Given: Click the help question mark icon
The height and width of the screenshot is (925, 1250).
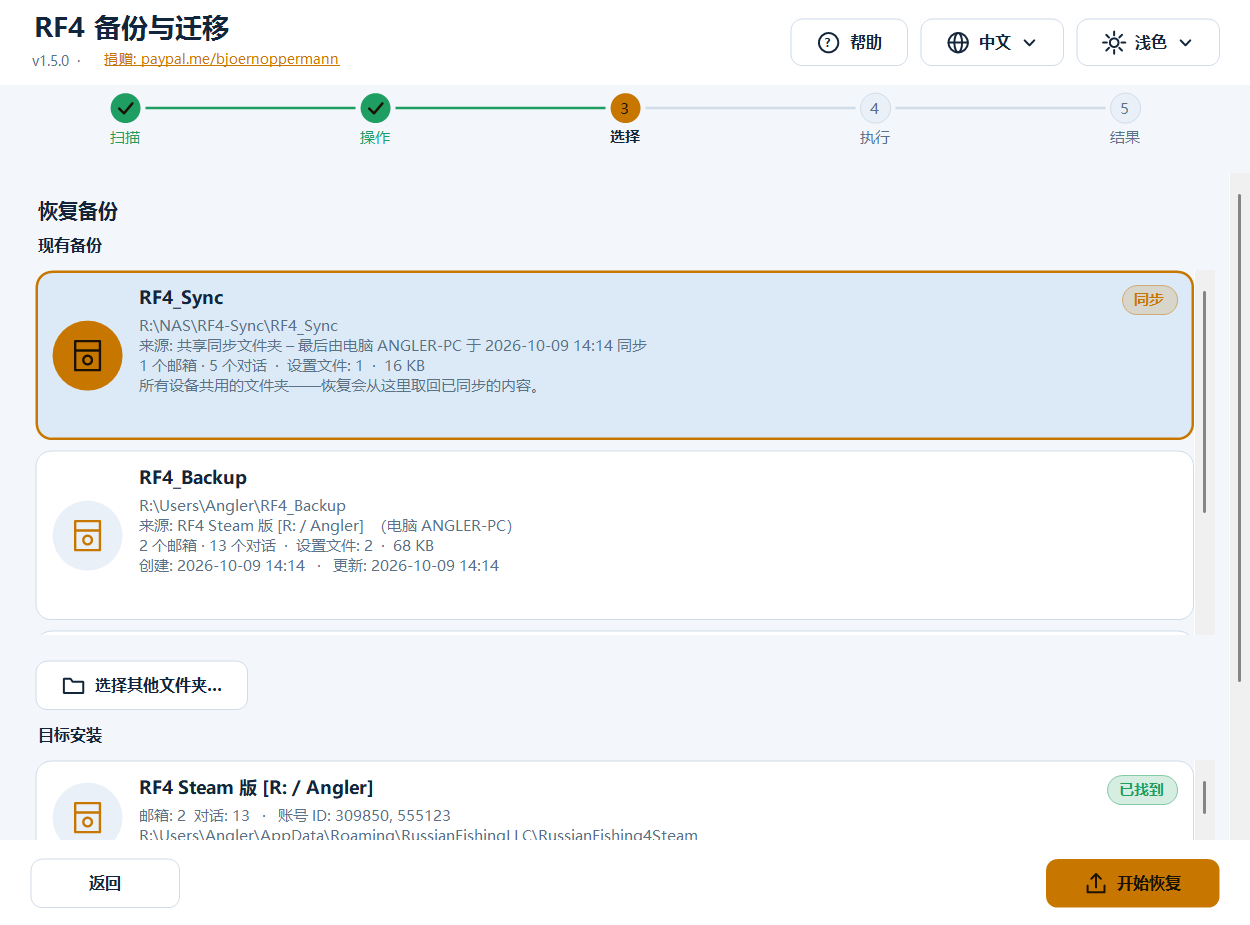Looking at the screenshot, I should coord(828,43).
